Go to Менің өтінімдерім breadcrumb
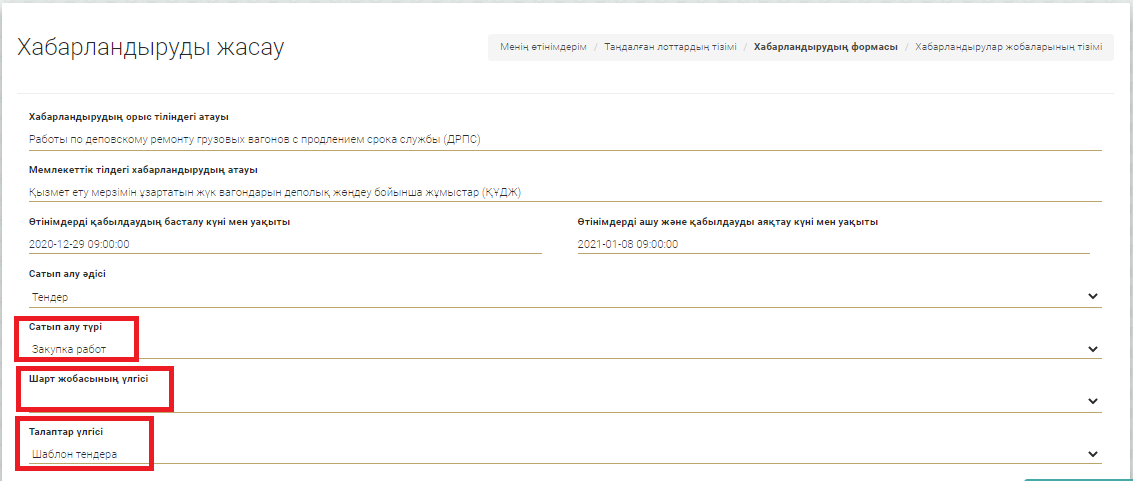1133x481 pixels. click(x=544, y=47)
